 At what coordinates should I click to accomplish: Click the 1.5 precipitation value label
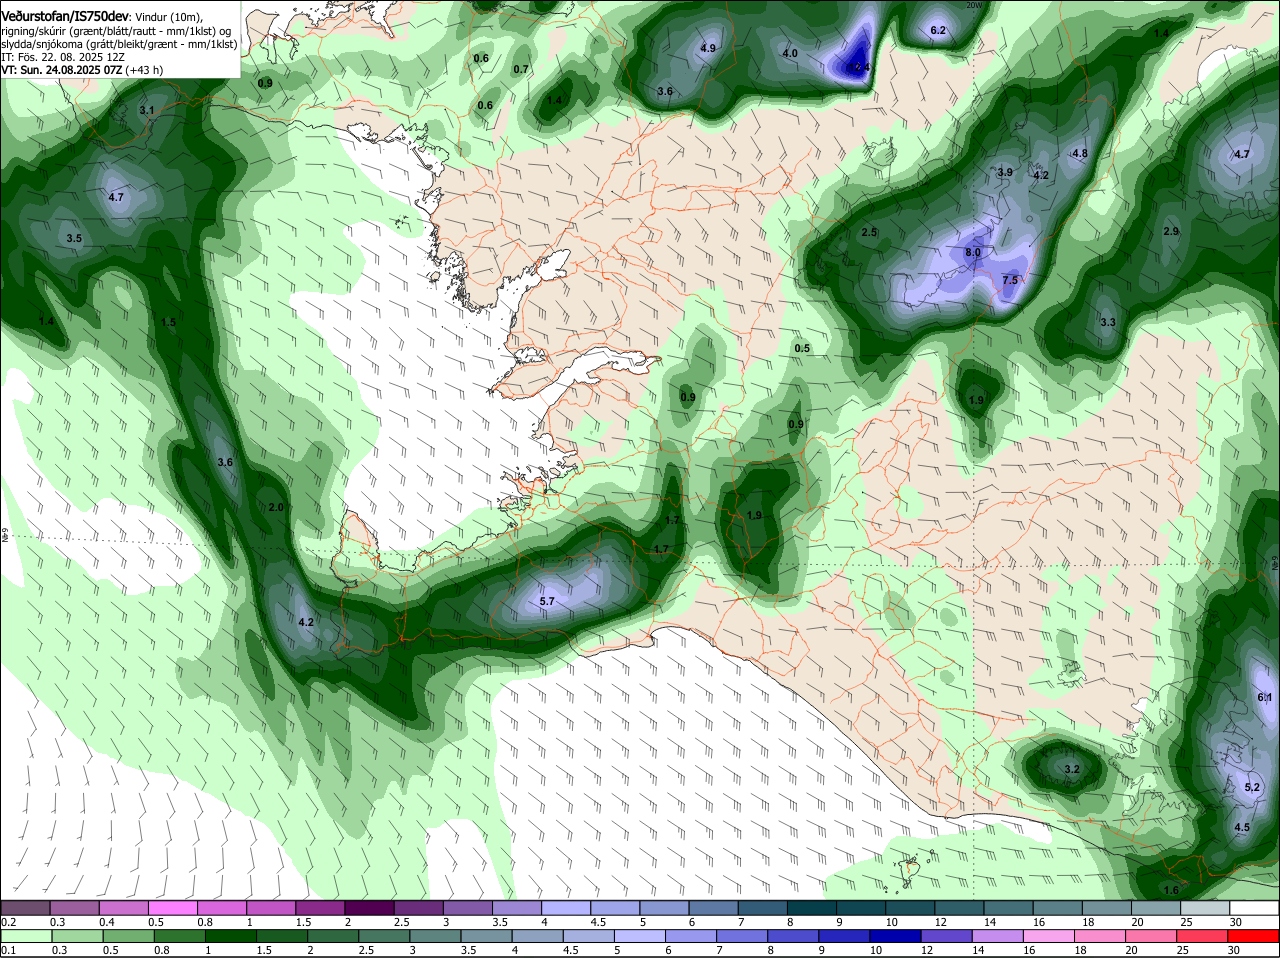pos(168,323)
